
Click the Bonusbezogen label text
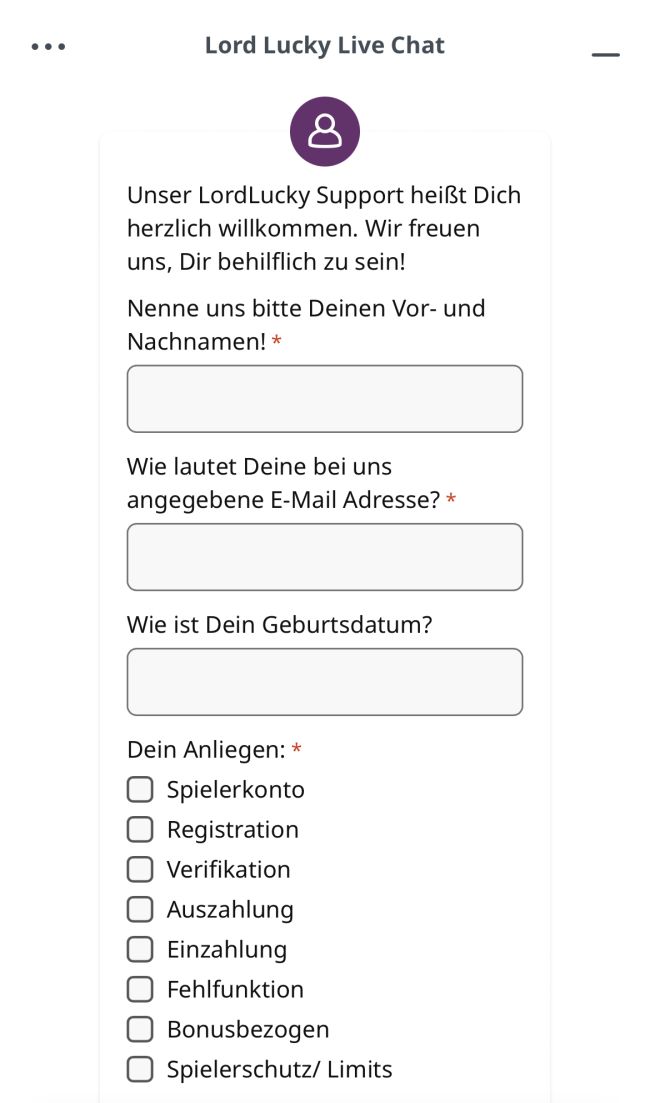coord(248,1029)
